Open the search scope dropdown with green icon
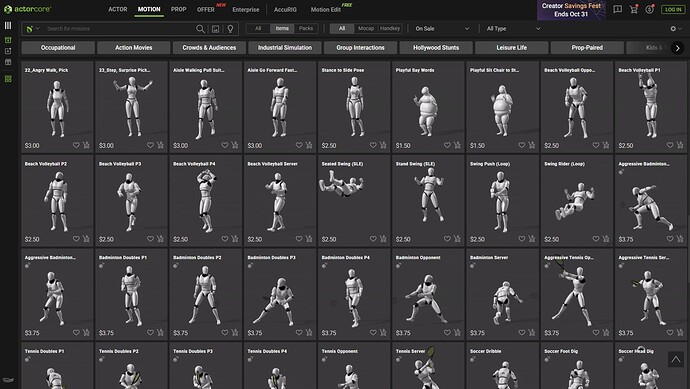The image size is (690, 389). [33, 29]
